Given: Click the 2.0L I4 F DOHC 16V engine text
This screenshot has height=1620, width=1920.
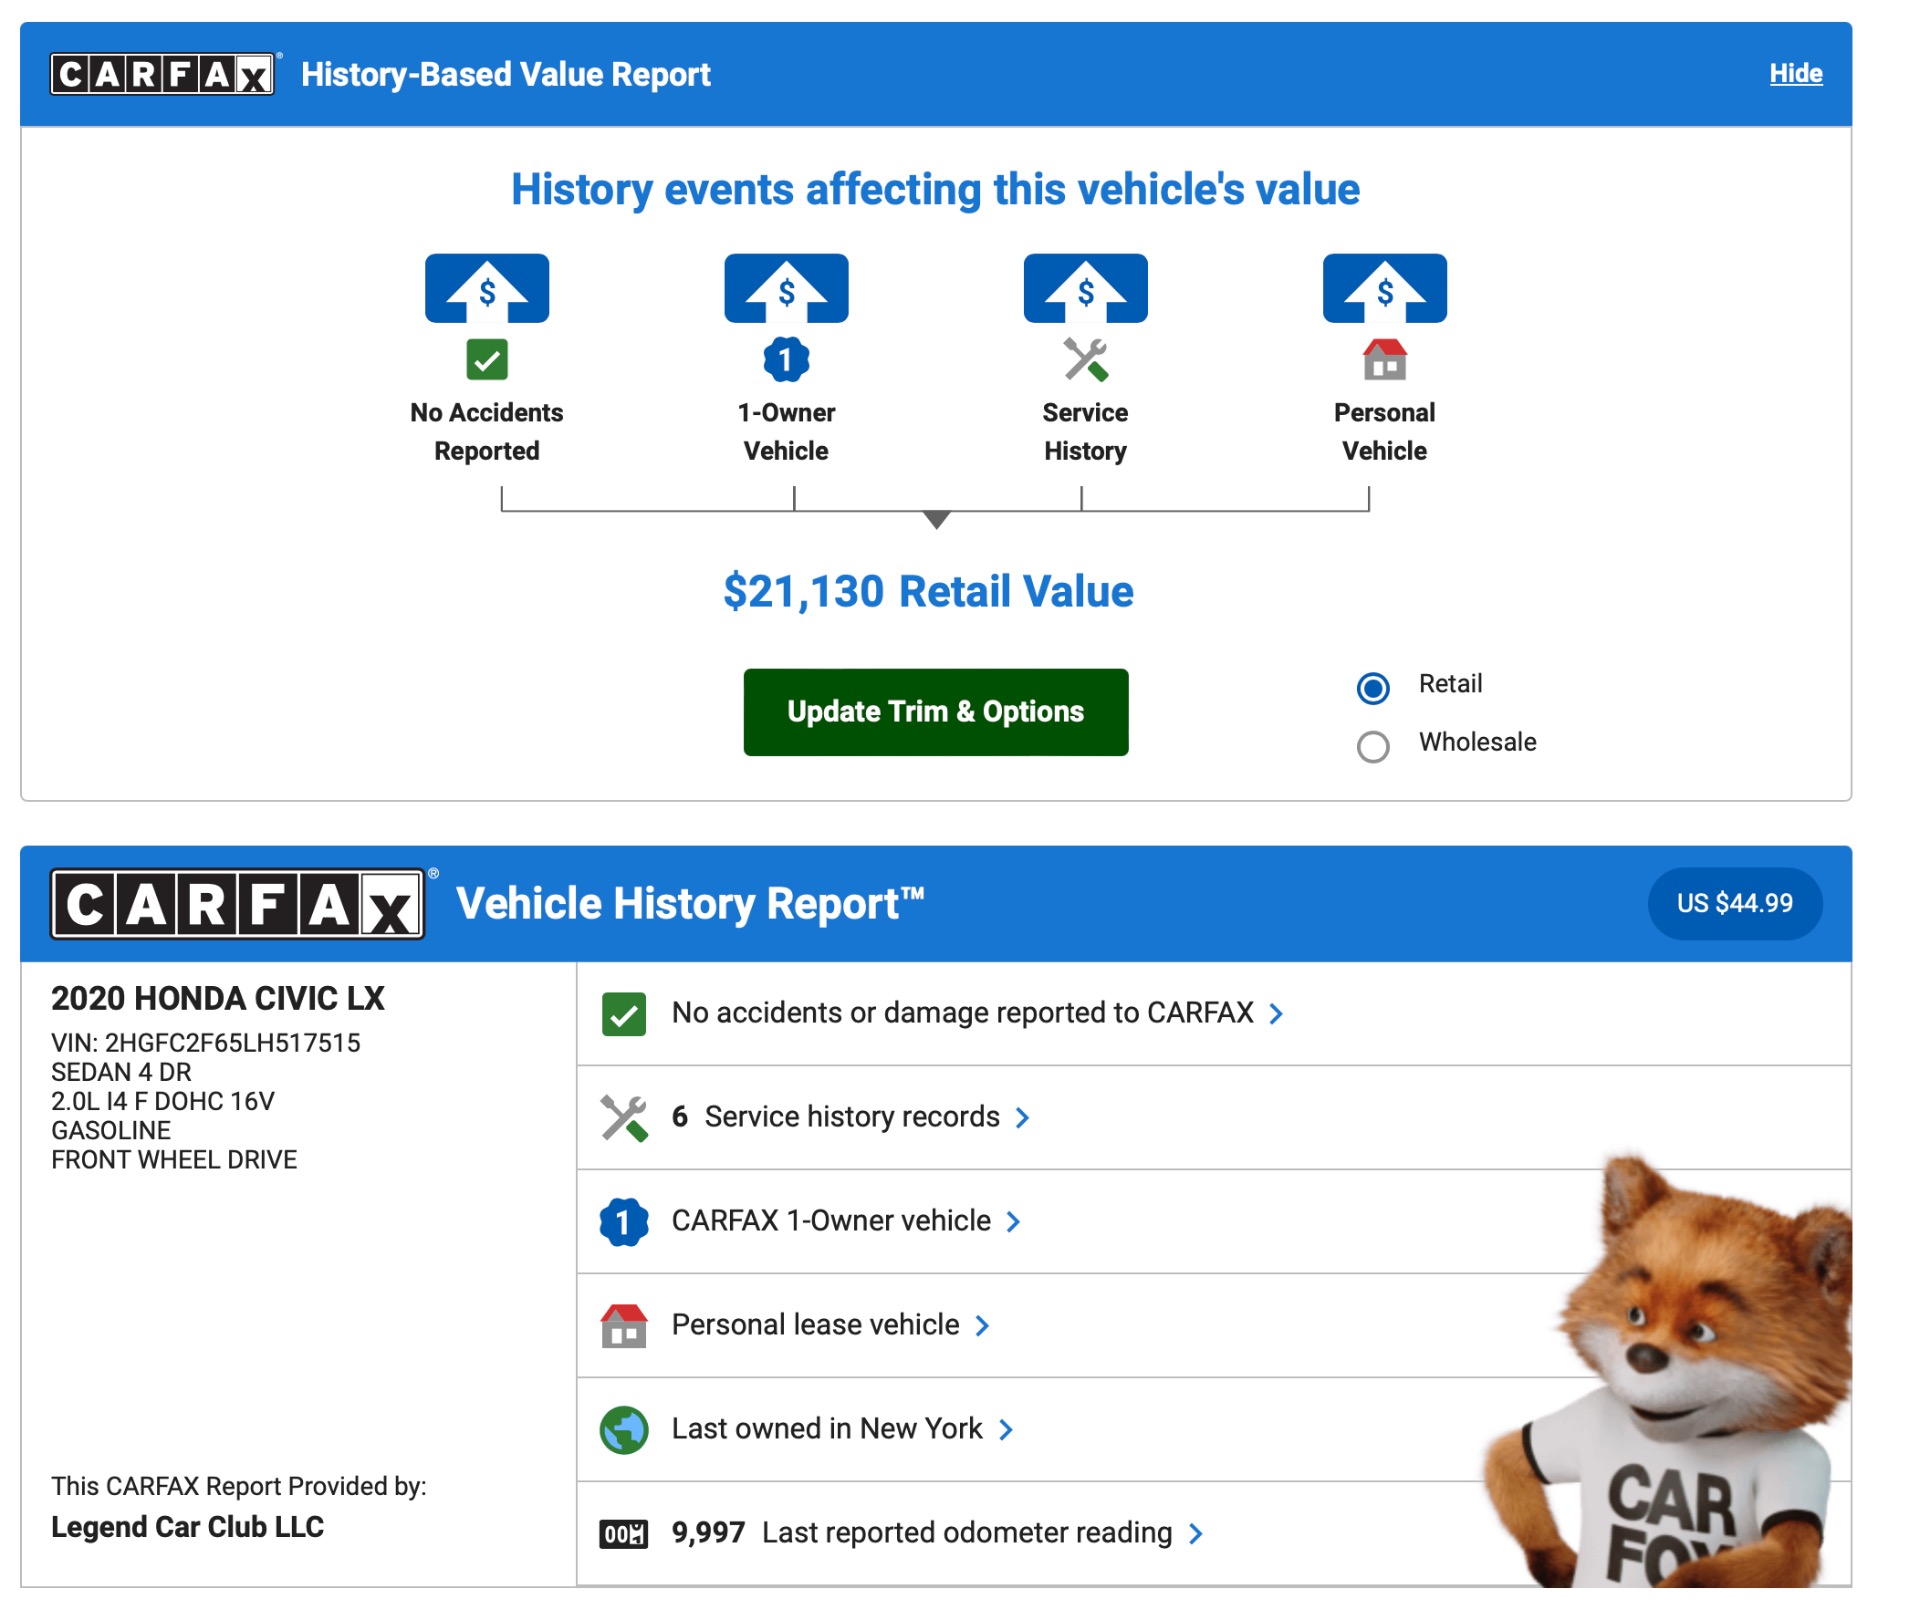Looking at the screenshot, I should pyautogui.click(x=163, y=1102).
